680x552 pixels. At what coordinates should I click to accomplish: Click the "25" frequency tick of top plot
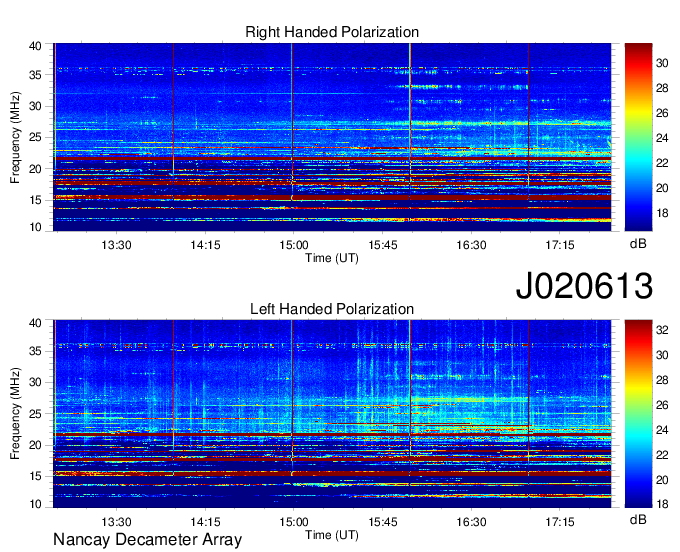tap(36, 137)
